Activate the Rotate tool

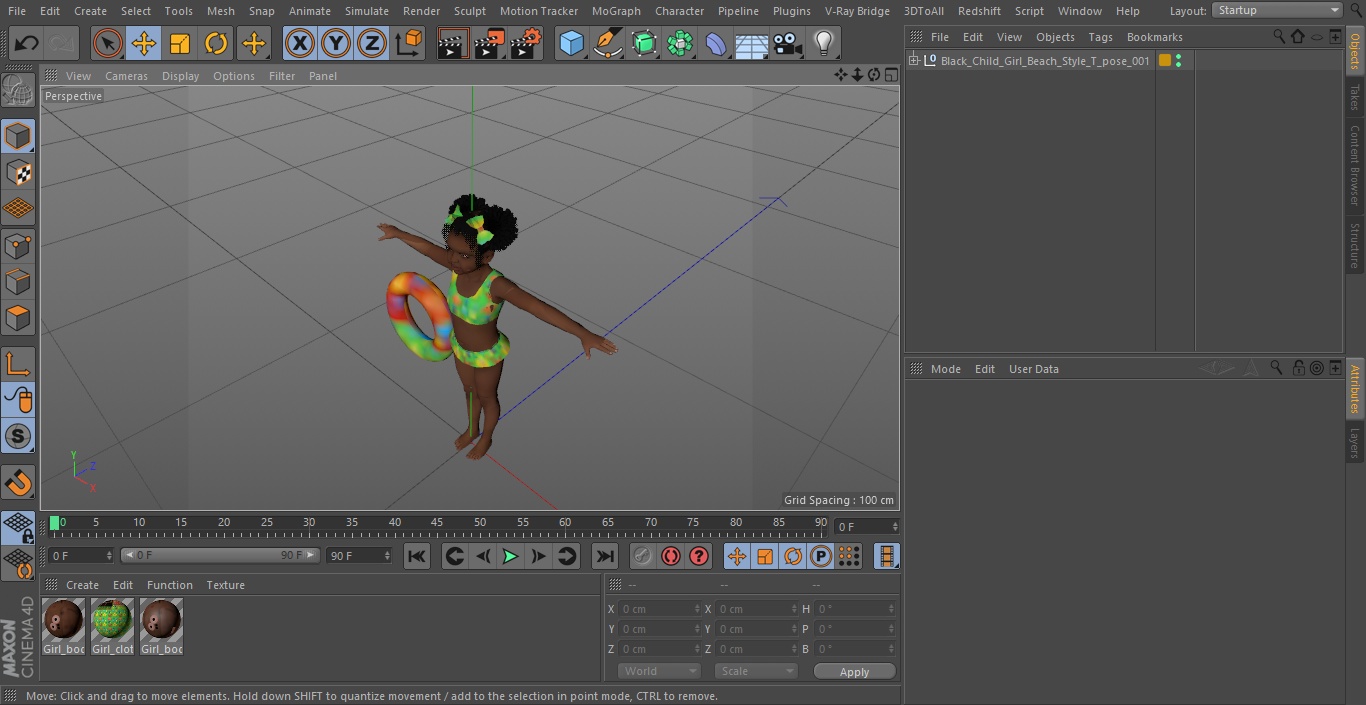(216, 43)
